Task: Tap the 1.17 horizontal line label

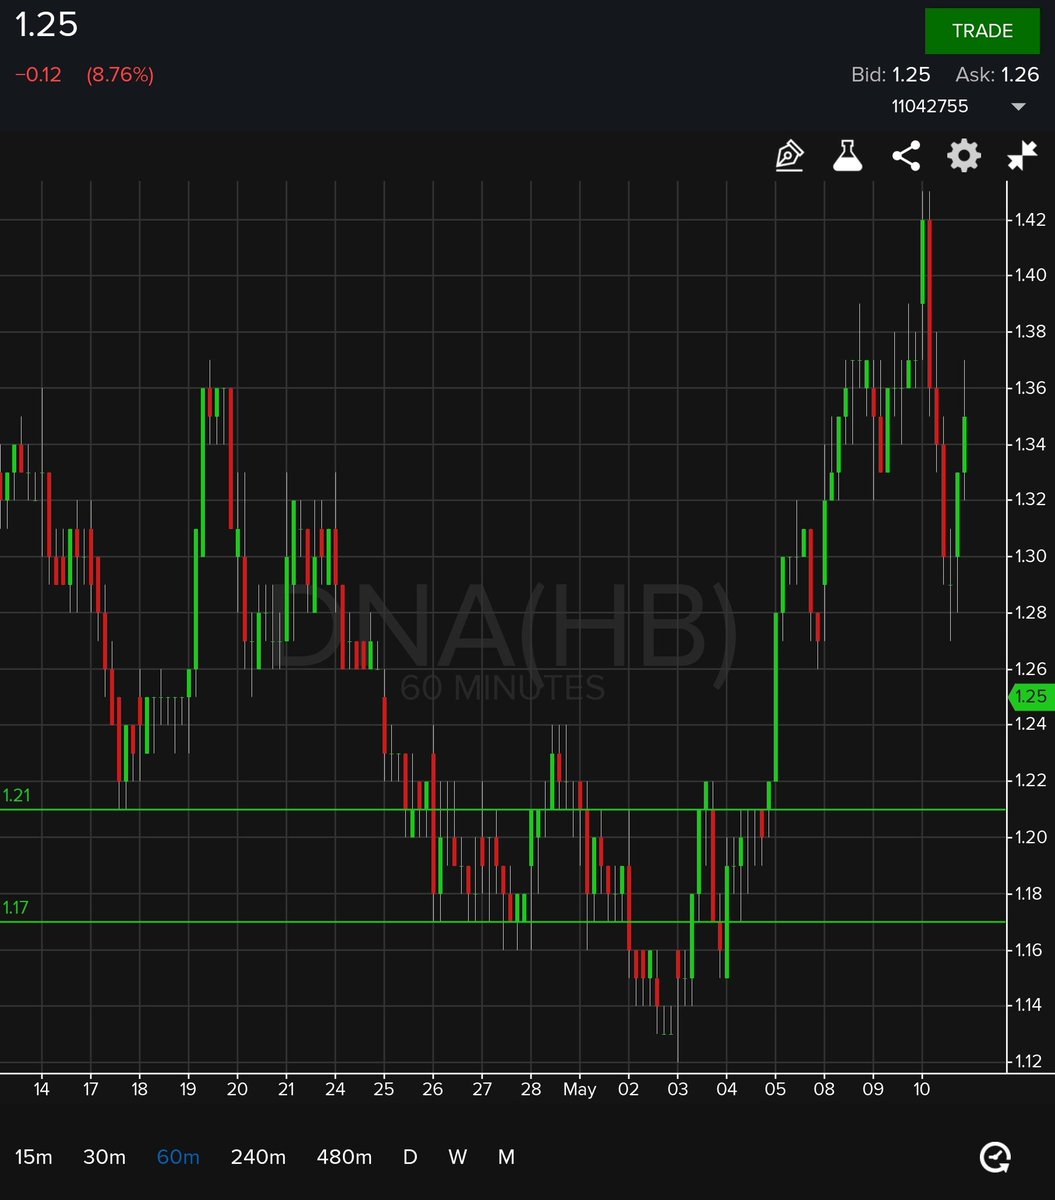Action: pos(16,908)
